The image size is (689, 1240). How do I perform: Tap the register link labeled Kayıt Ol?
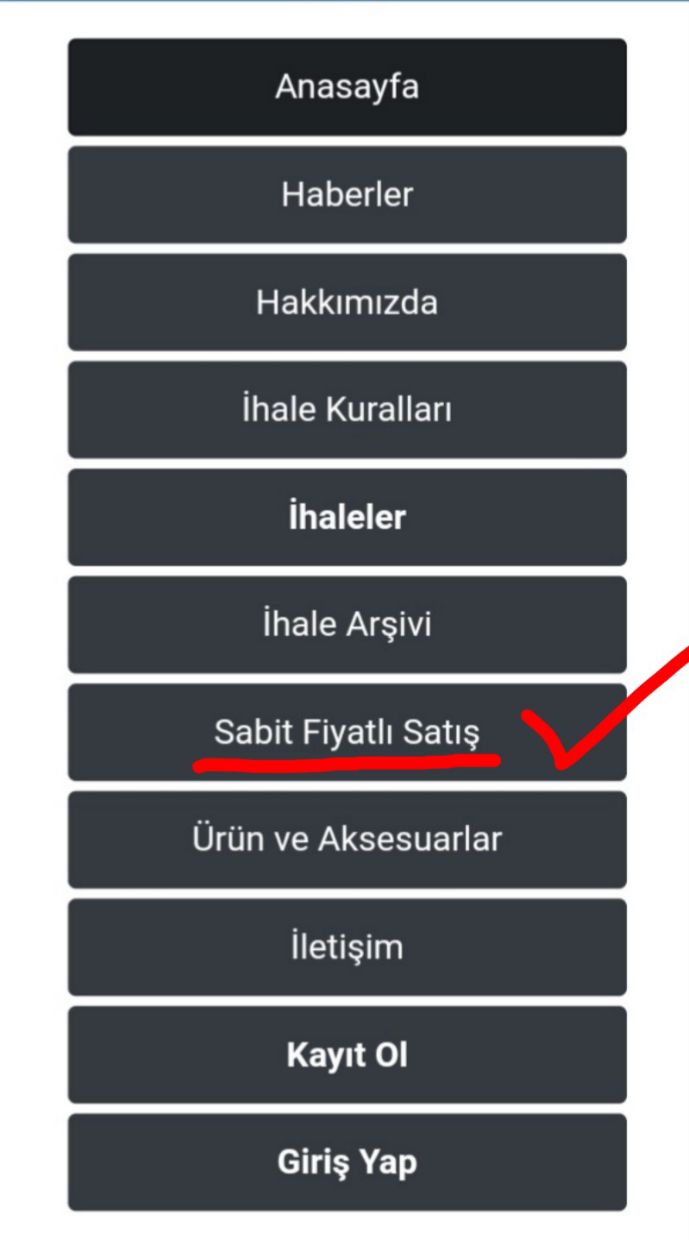347,1054
